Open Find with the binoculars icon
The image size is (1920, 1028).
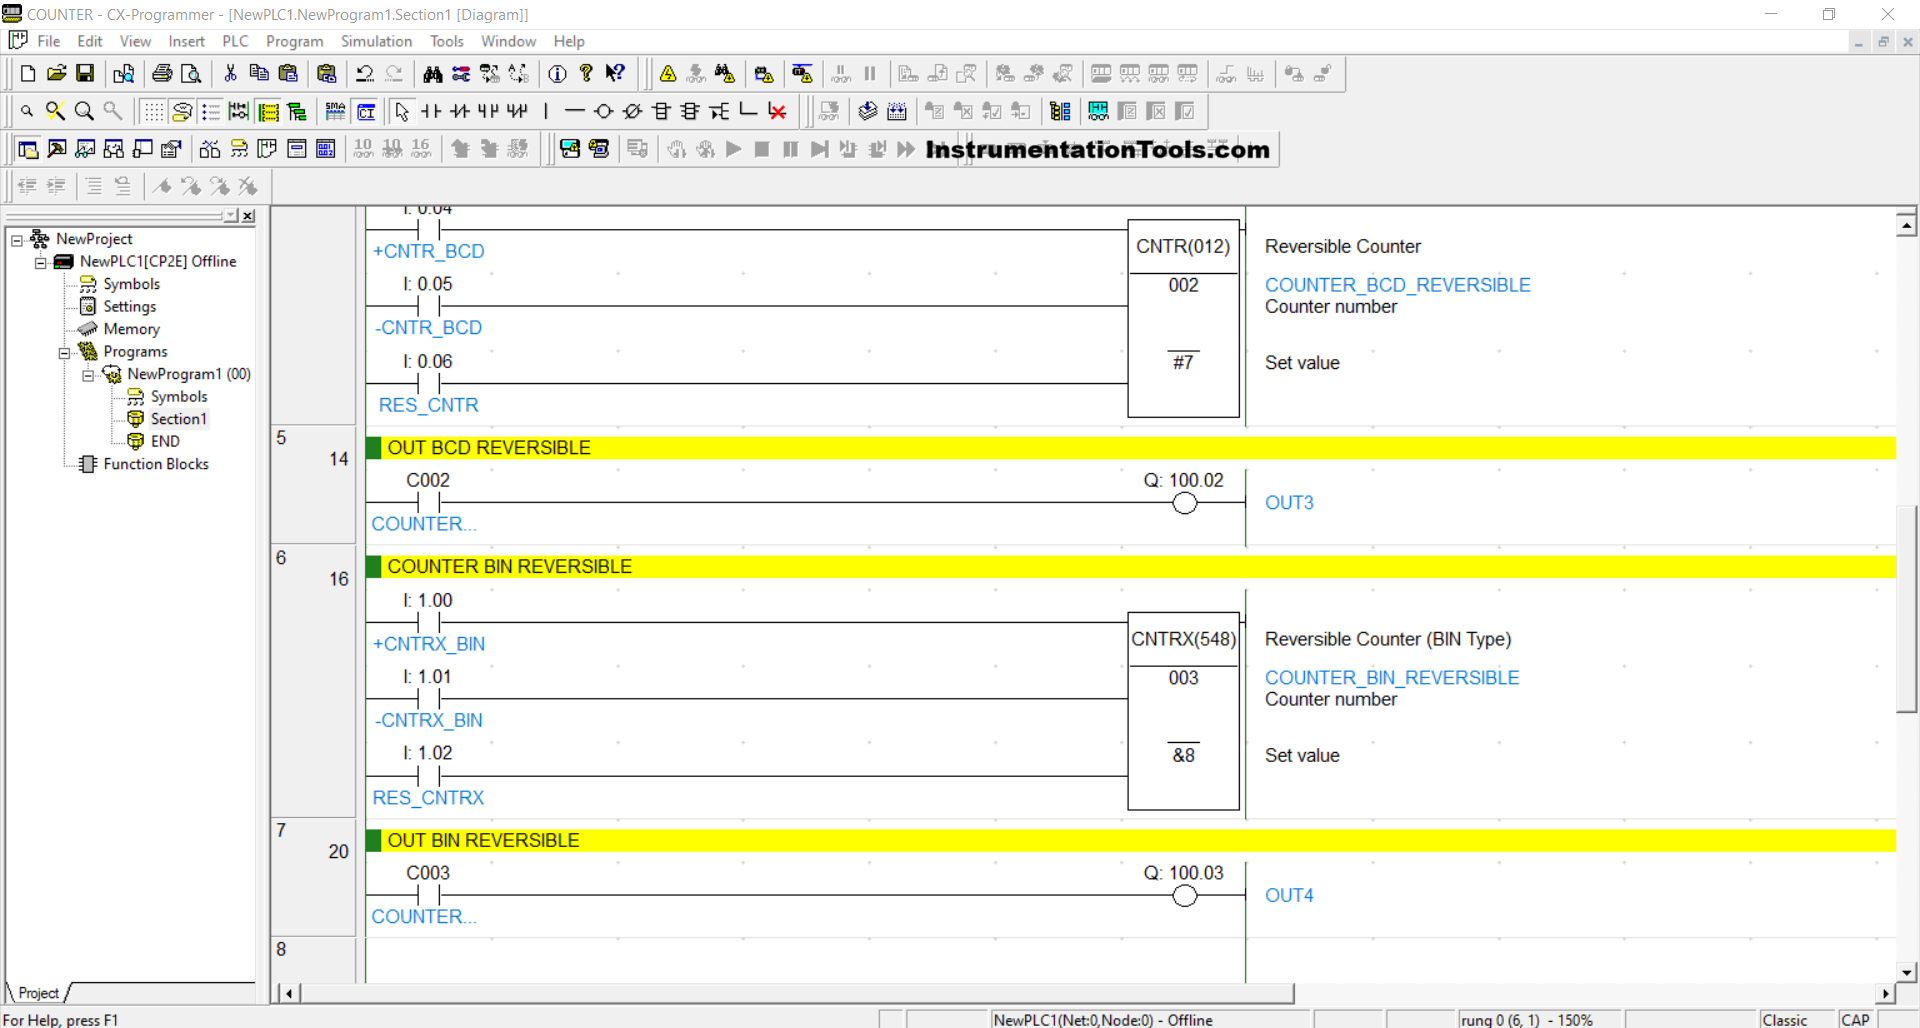[433, 74]
